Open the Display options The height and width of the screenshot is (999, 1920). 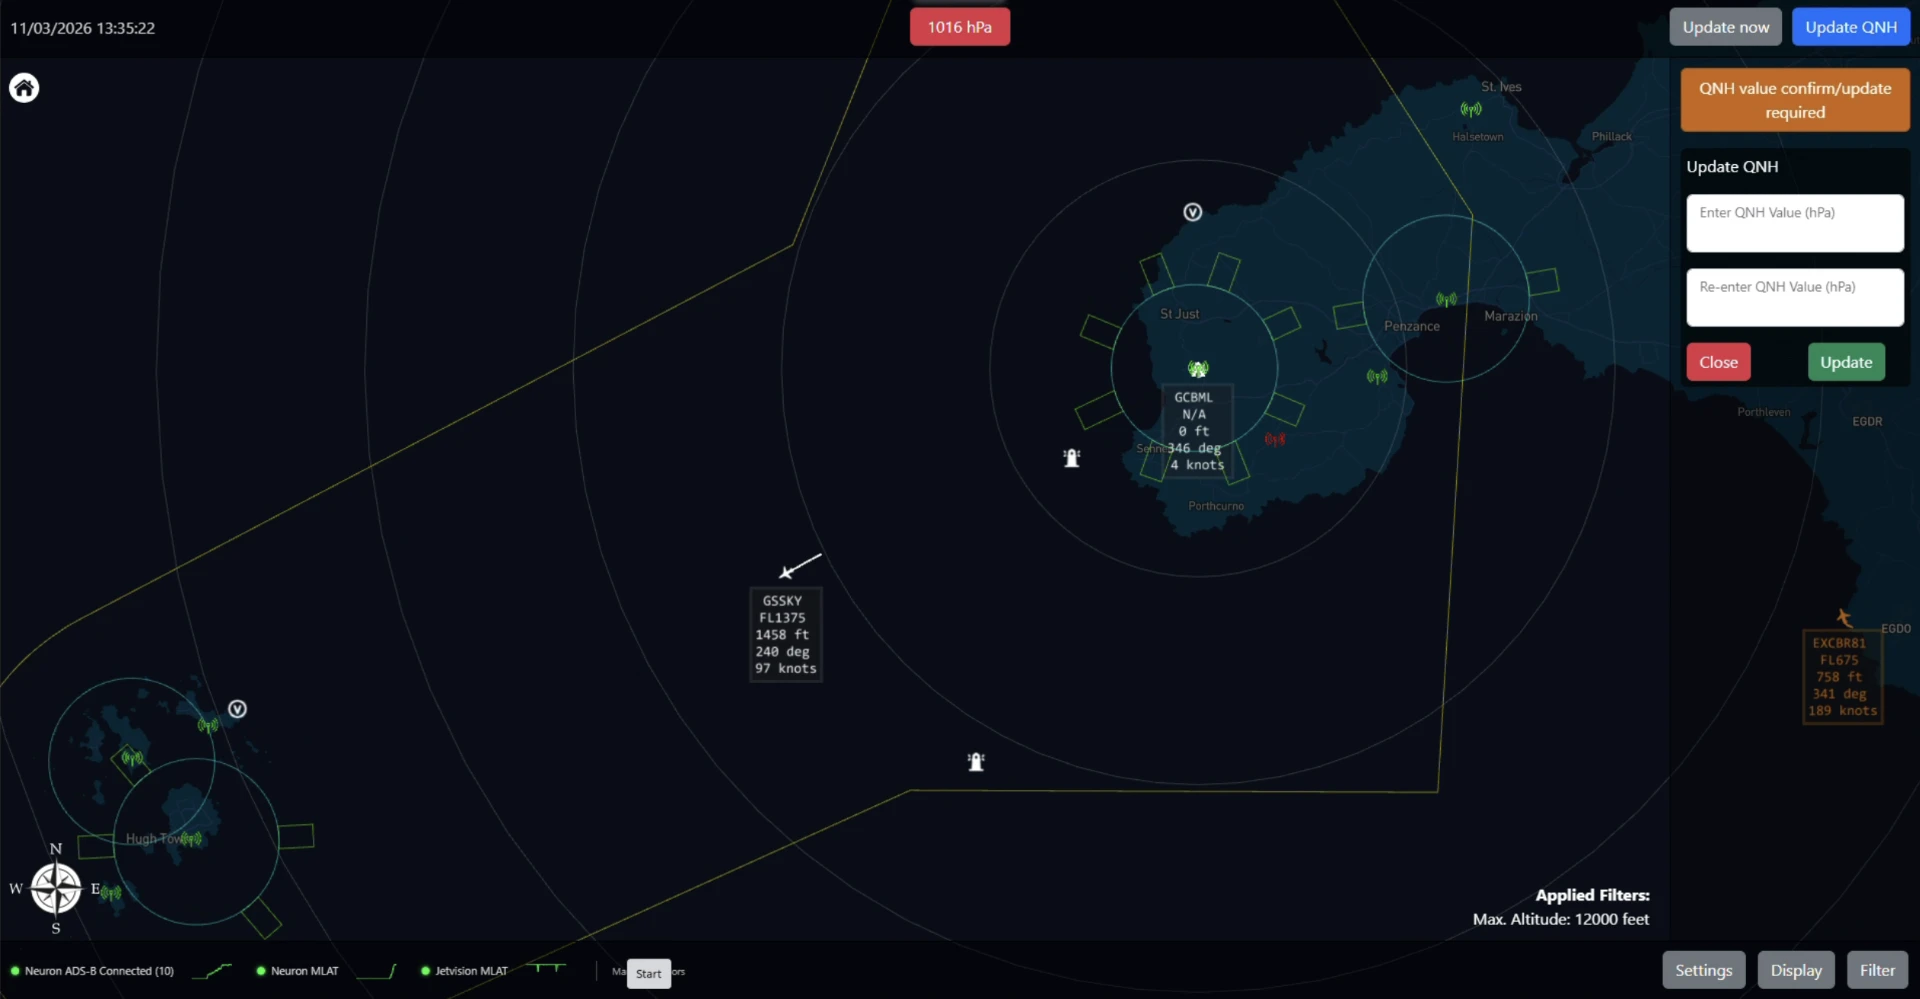click(x=1796, y=970)
